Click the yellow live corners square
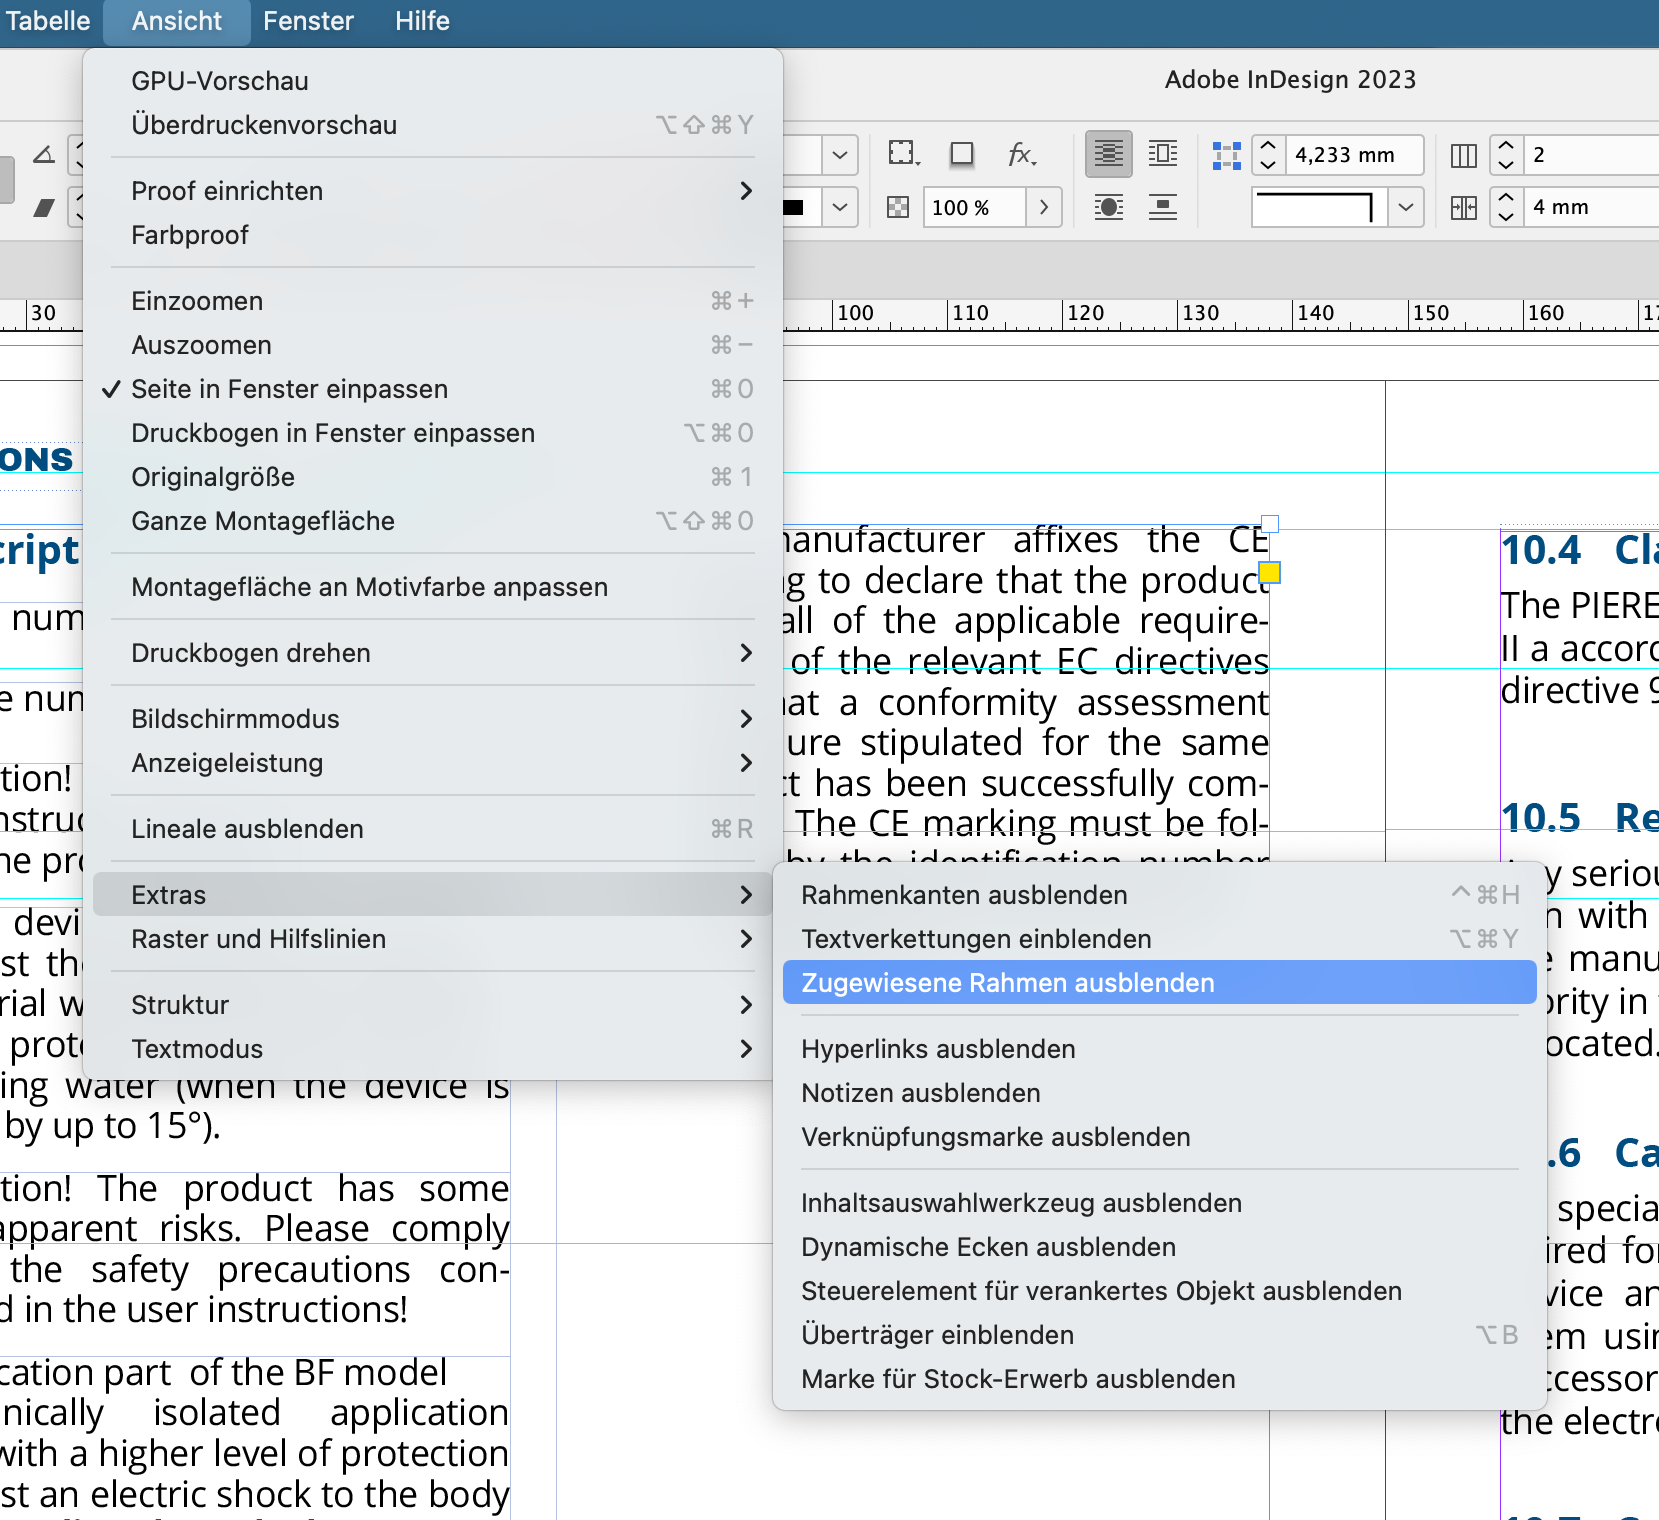This screenshot has height=1520, width=1659. (x=1269, y=573)
